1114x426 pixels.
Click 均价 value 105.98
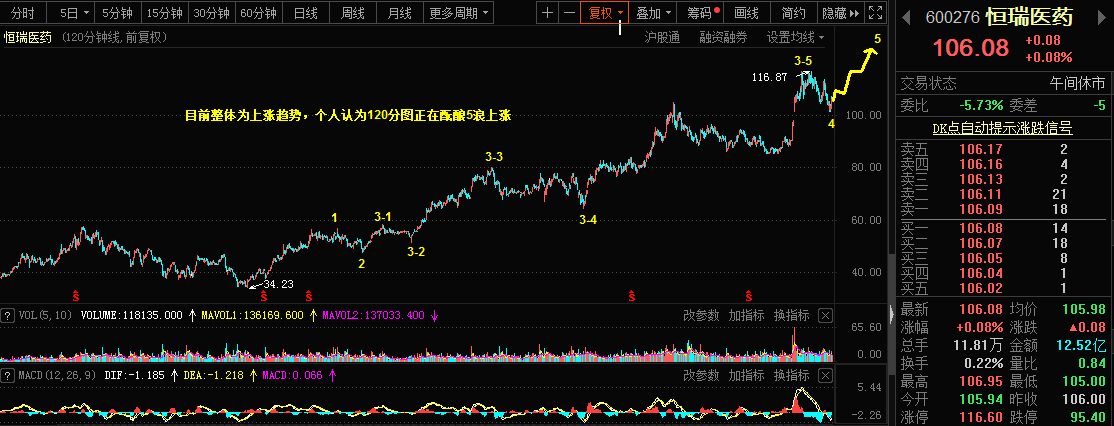[1085, 310]
